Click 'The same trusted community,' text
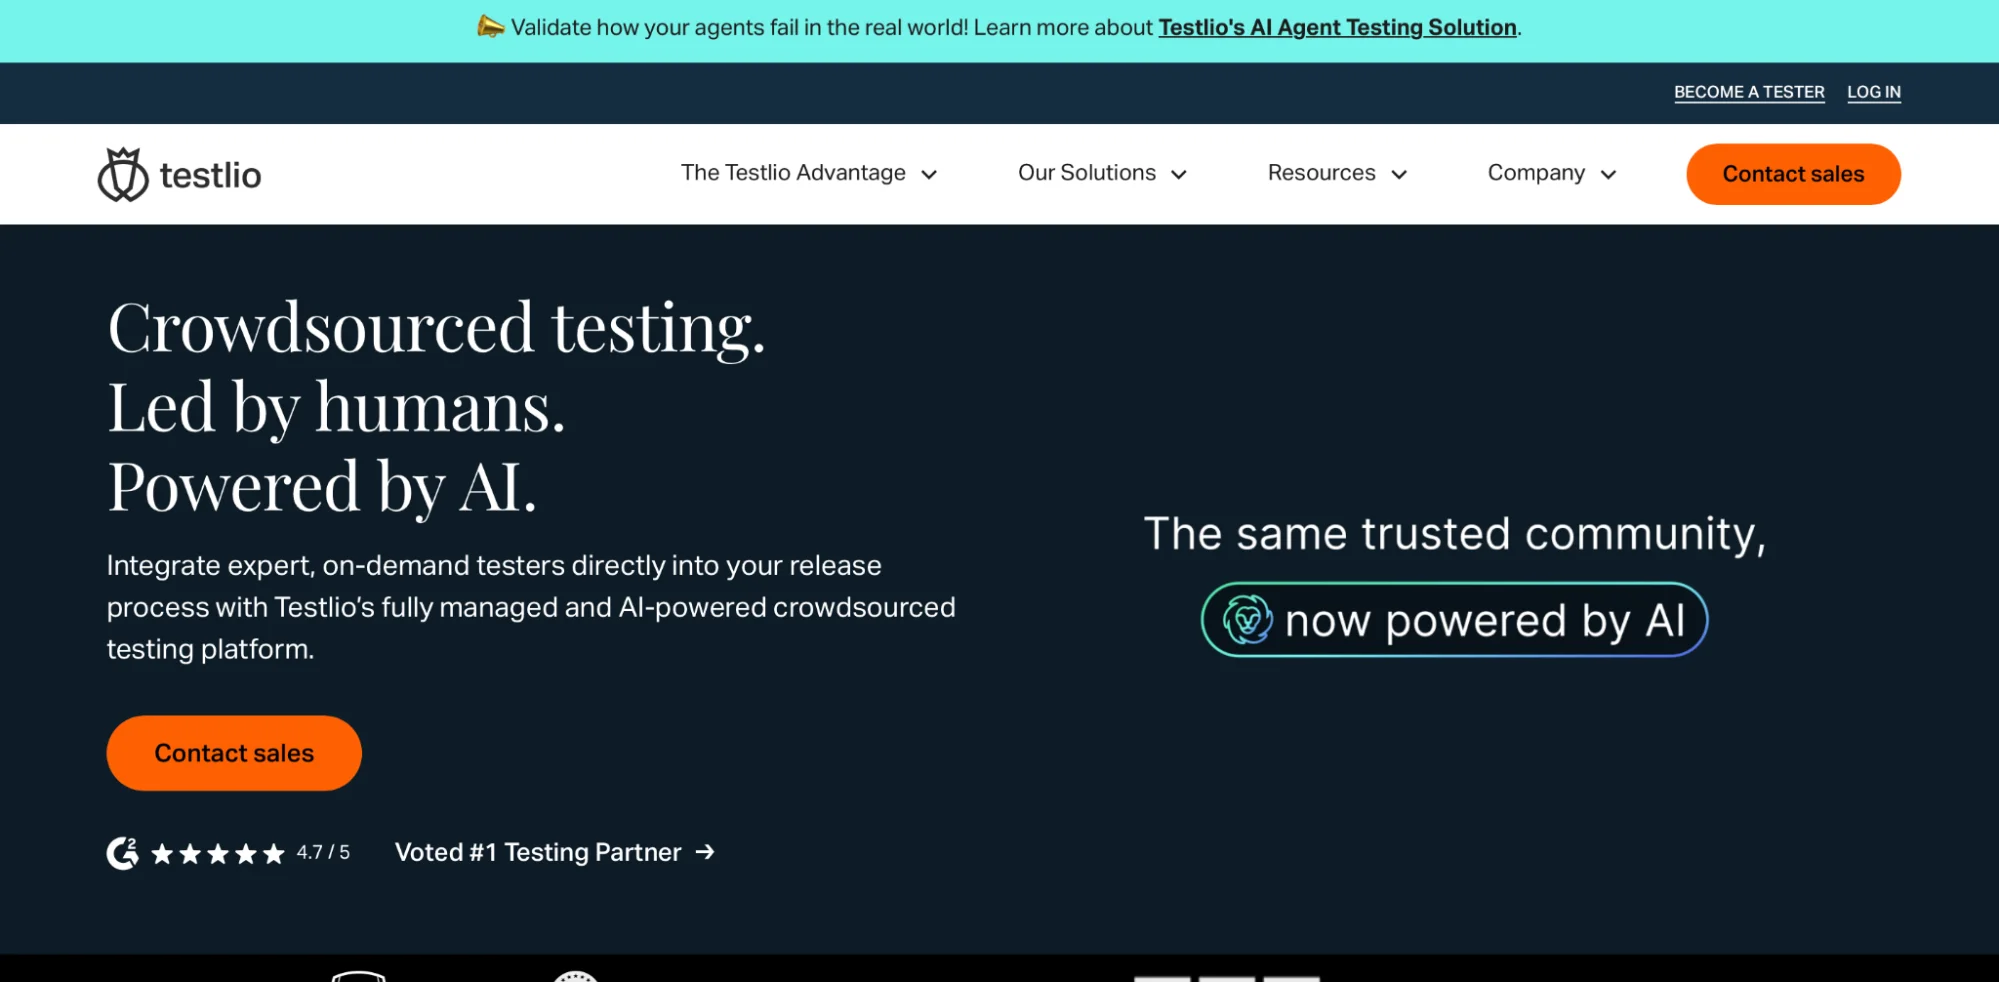This screenshot has height=982, width=1999. tap(1455, 534)
